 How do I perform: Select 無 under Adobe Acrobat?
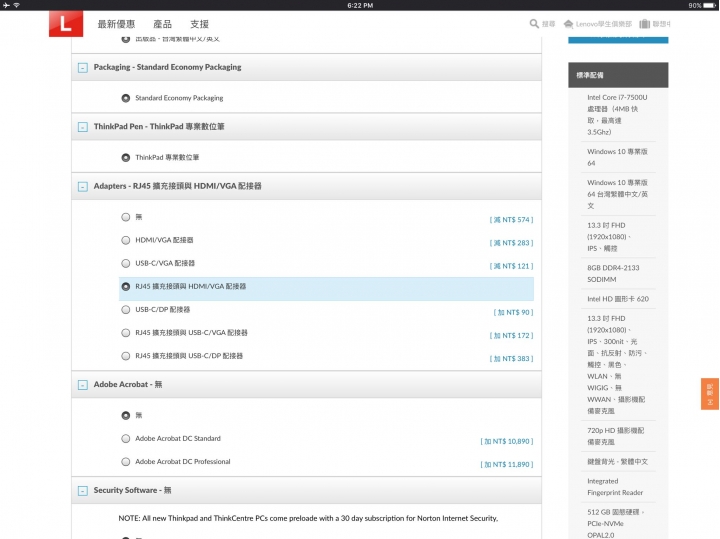coord(125,415)
